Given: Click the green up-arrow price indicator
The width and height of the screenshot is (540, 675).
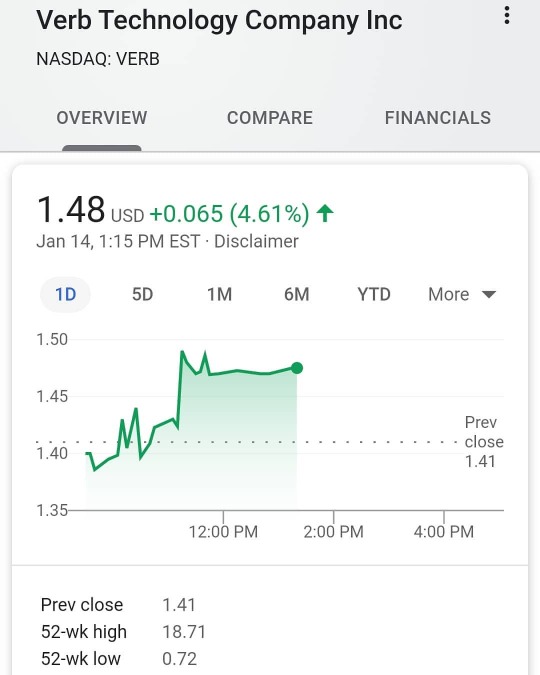Looking at the screenshot, I should (325, 213).
